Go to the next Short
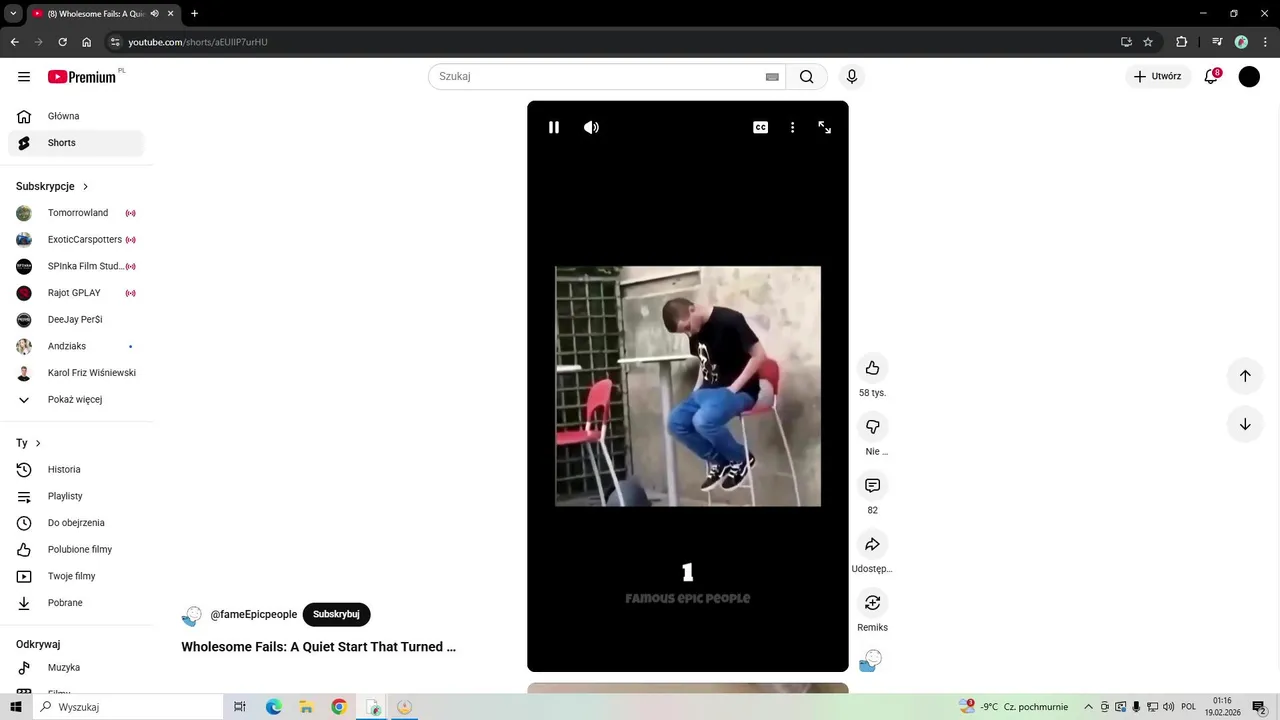Image resolution: width=1280 pixels, height=720 pixels. click(x=1245, y=424)
